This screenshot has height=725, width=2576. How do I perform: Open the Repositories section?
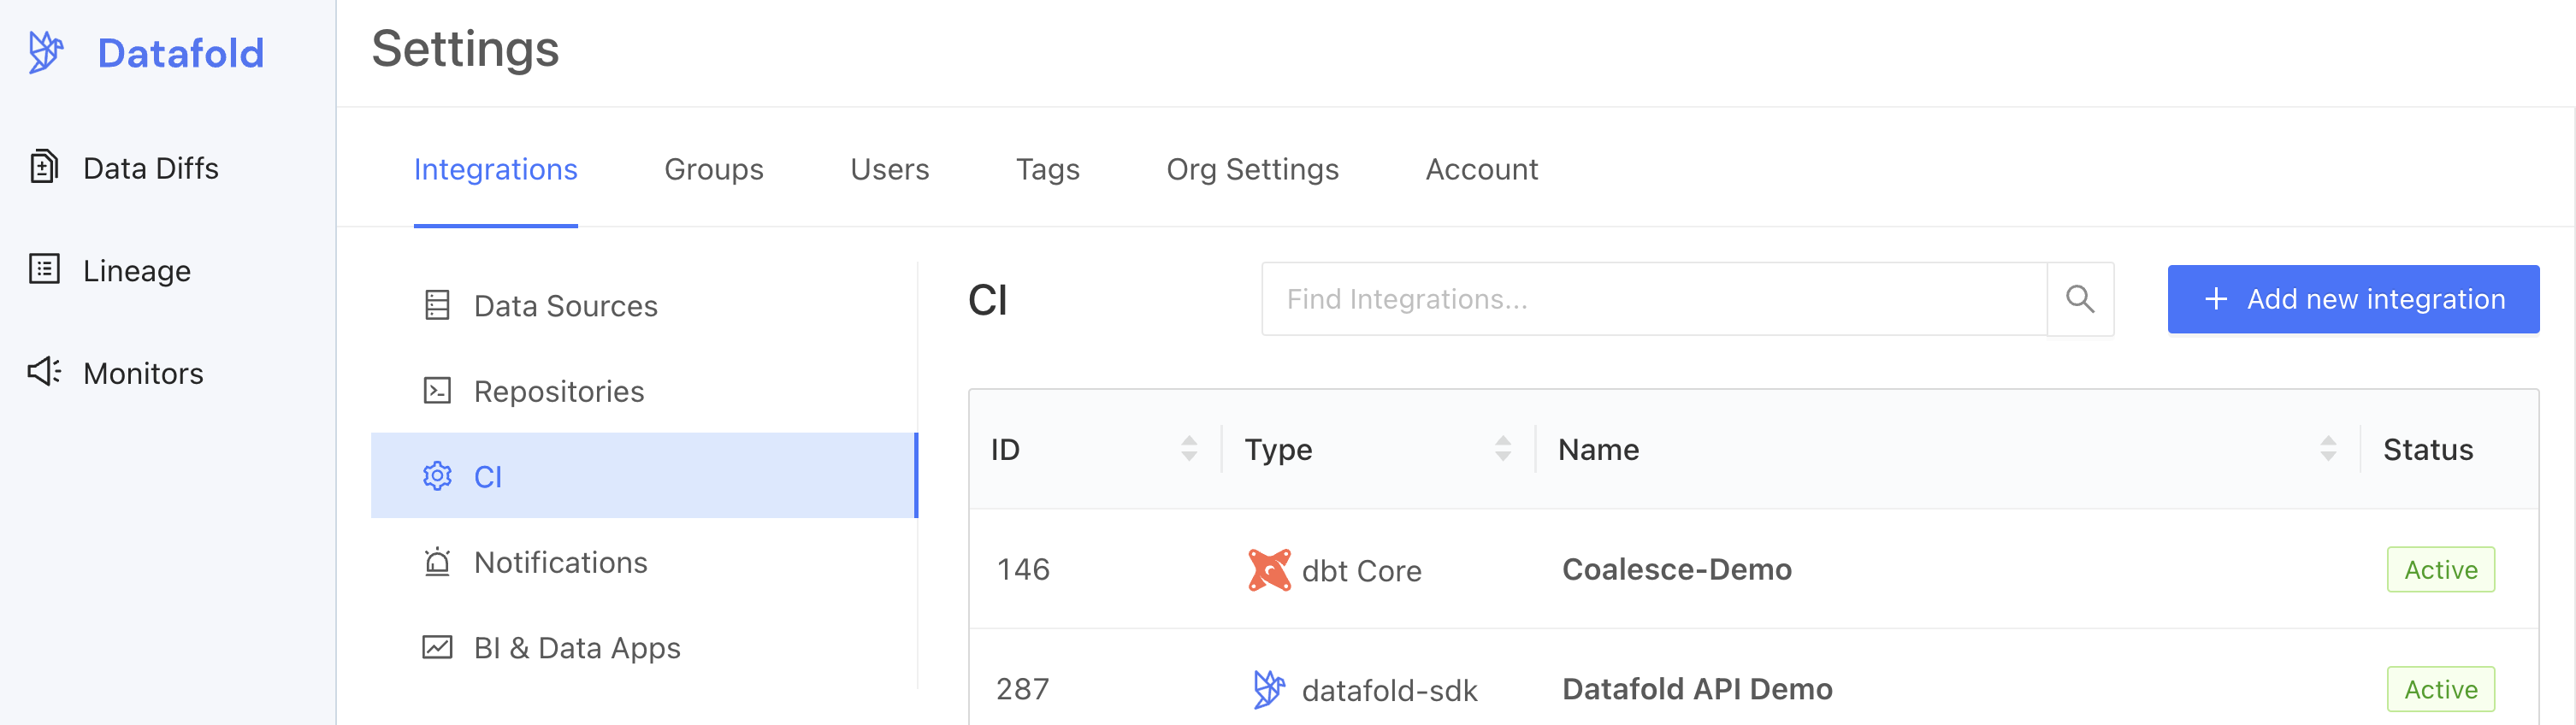point(559,391)
